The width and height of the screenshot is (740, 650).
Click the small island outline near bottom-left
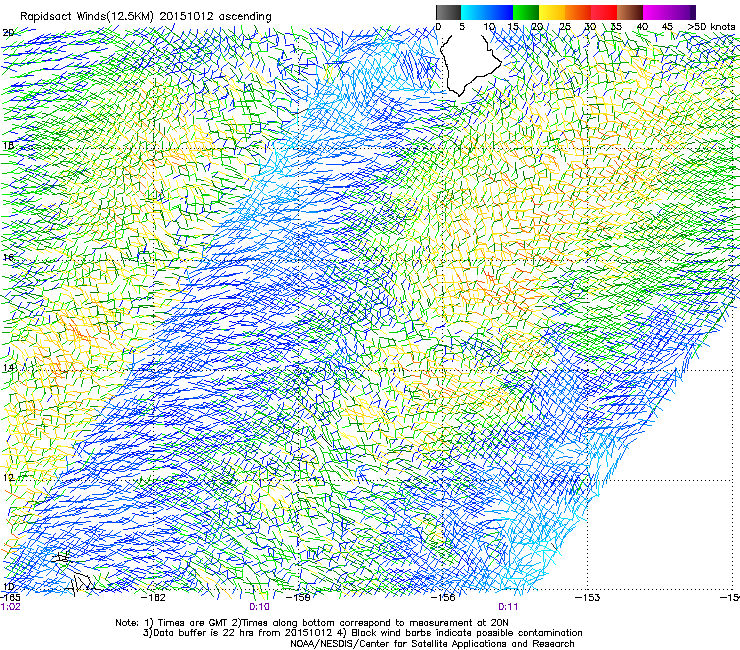[x=83, y=583]
